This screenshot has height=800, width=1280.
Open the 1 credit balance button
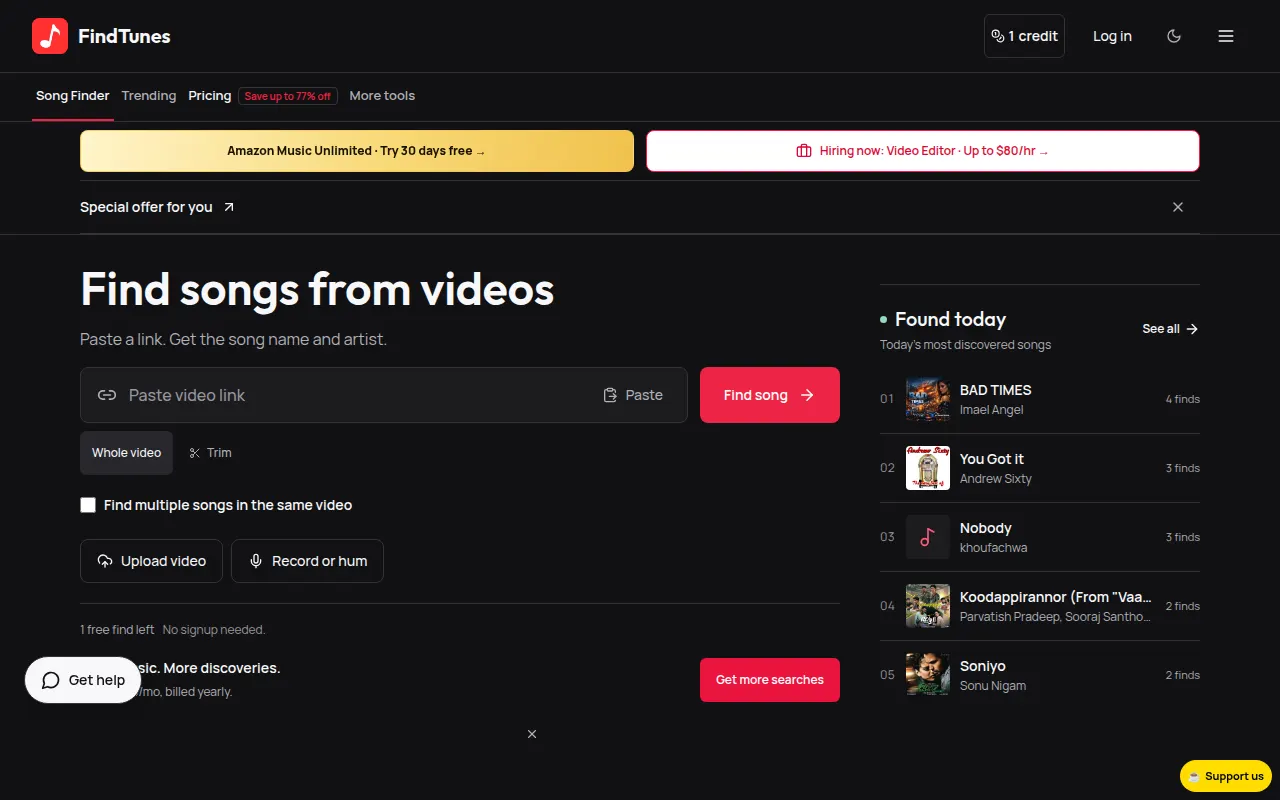1024,36
